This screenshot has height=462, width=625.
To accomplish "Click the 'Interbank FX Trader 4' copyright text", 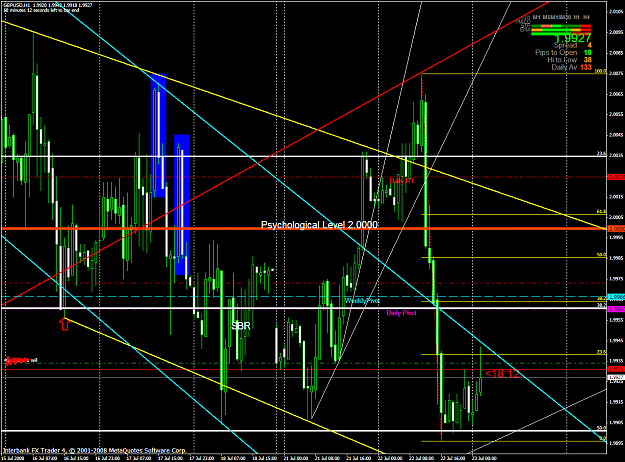I will [94, 450].
